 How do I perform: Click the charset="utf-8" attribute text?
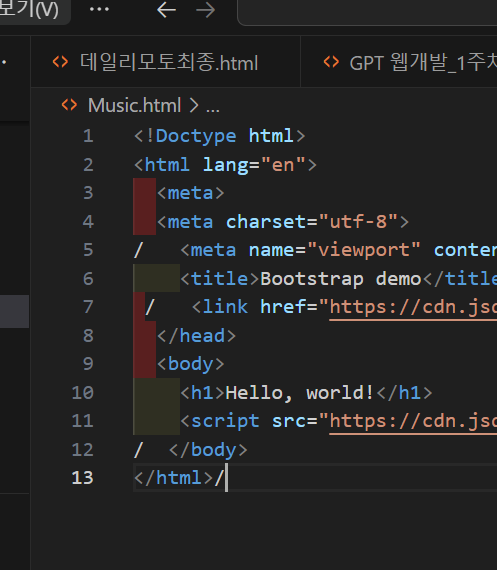click(x=312, y=222)
